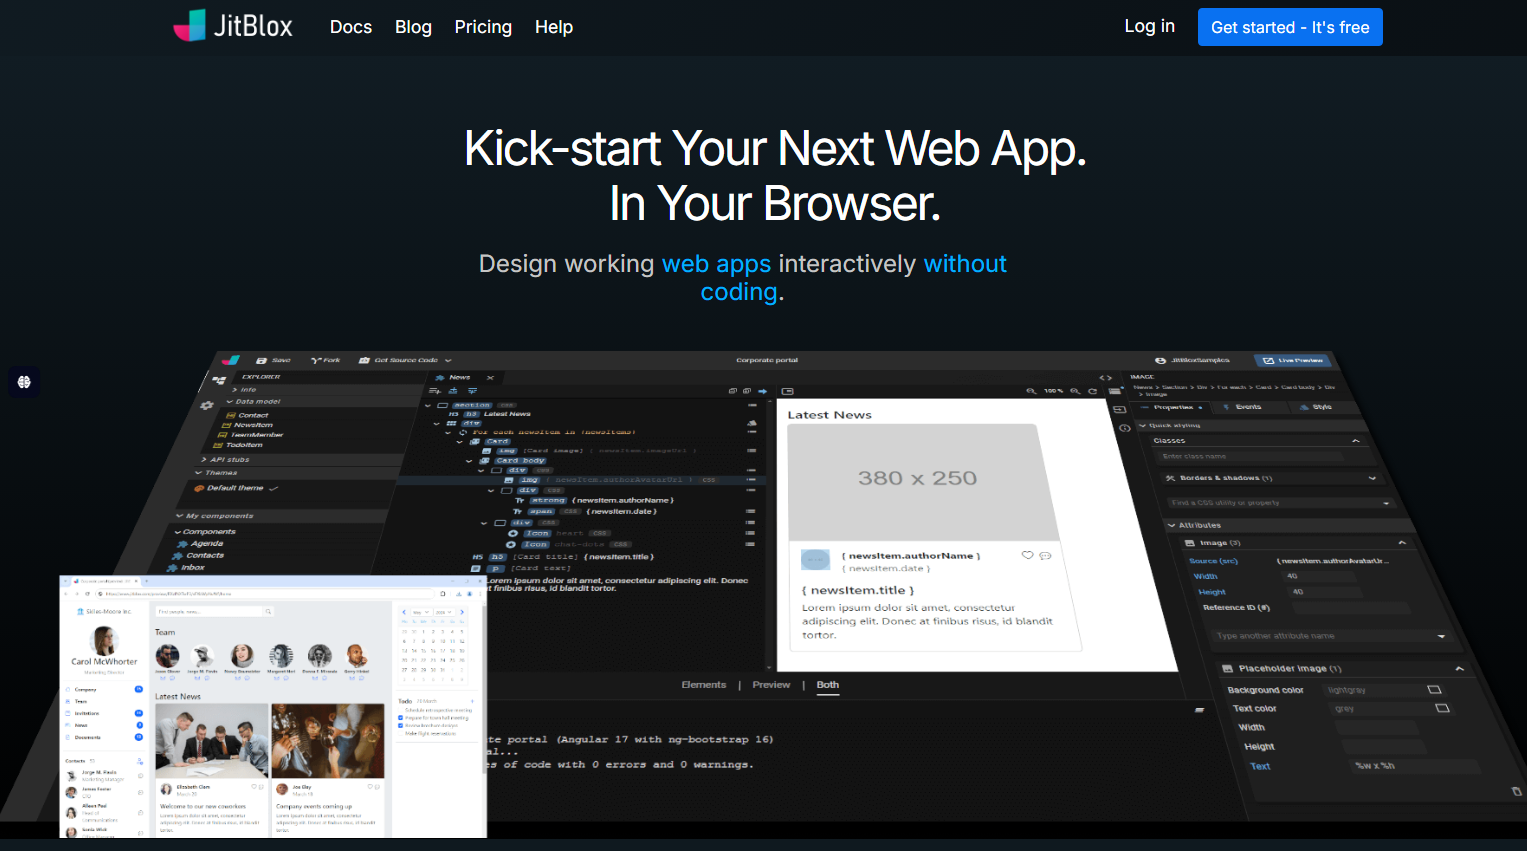Select the span newsItem.date tree row
Image resolution: width=1527 pixels, height=851 pixels.
584,511
